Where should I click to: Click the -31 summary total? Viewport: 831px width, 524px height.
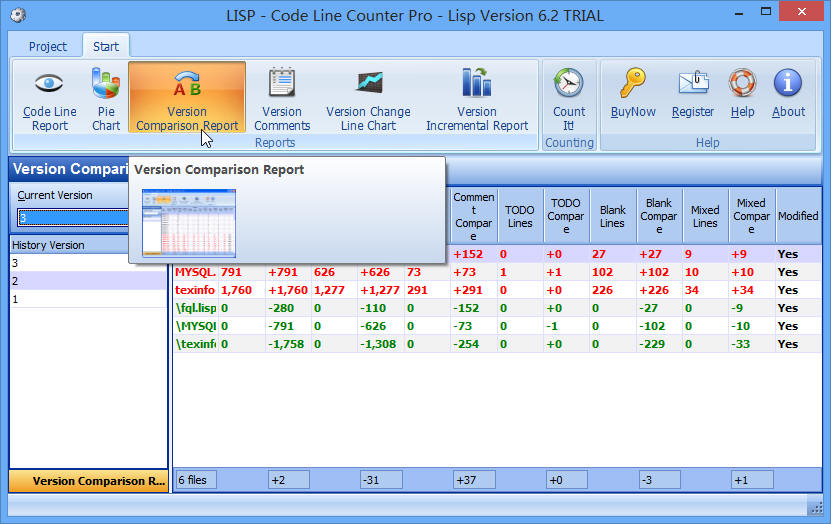(x=381, y=480)
